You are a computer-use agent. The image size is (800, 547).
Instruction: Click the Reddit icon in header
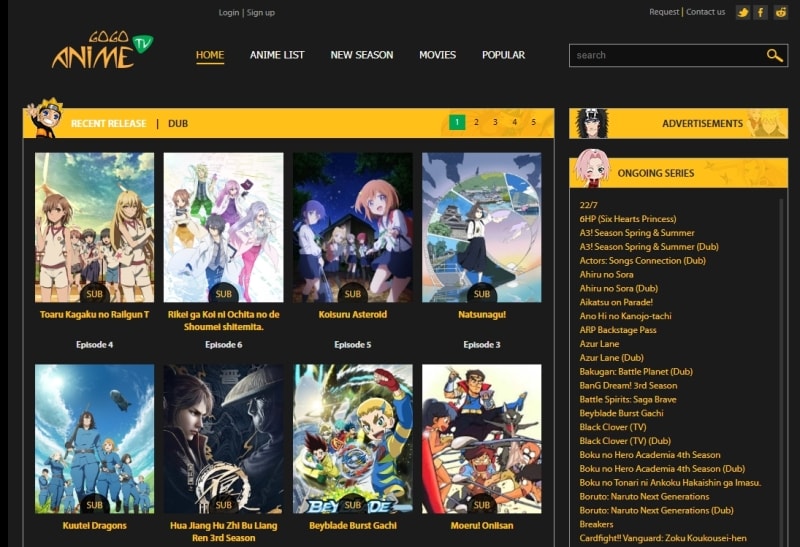(780, 12)
